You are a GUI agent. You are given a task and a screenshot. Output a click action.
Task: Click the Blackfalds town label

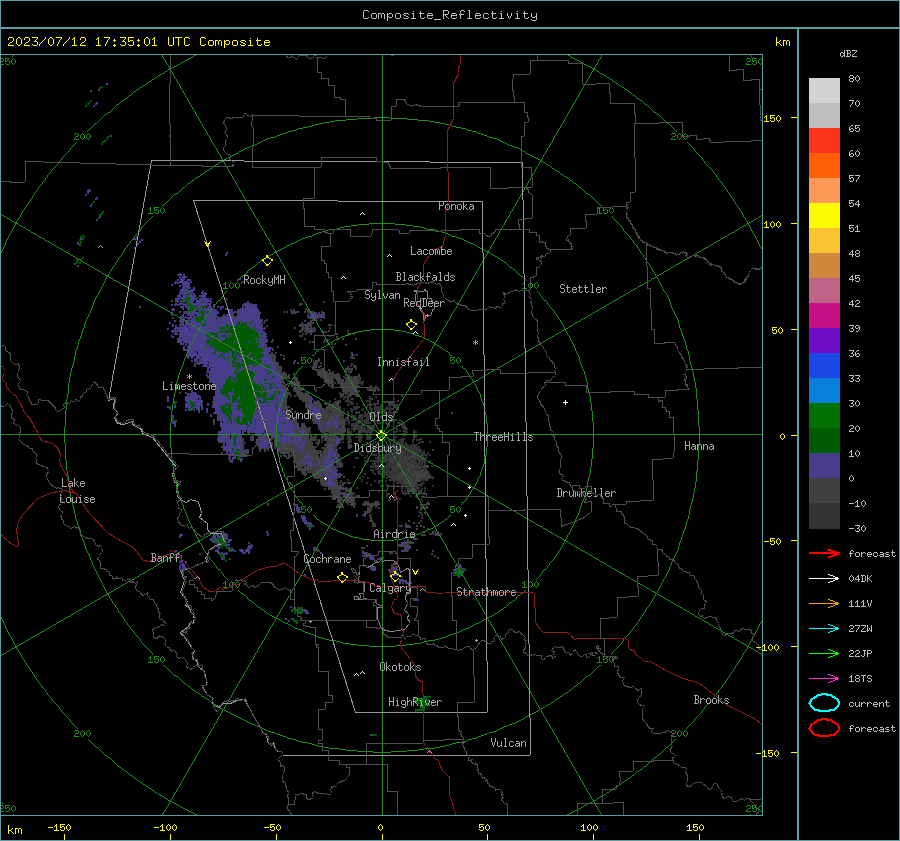point(425,277)
